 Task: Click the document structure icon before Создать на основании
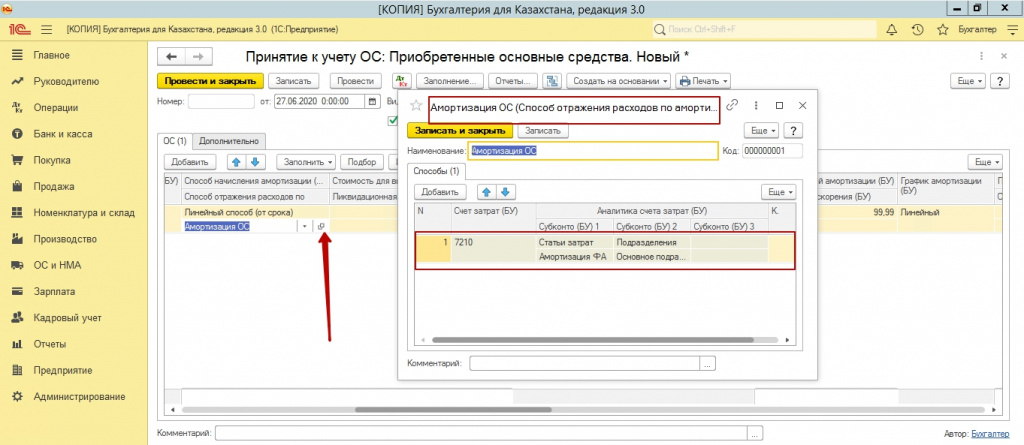coord(552,81)
